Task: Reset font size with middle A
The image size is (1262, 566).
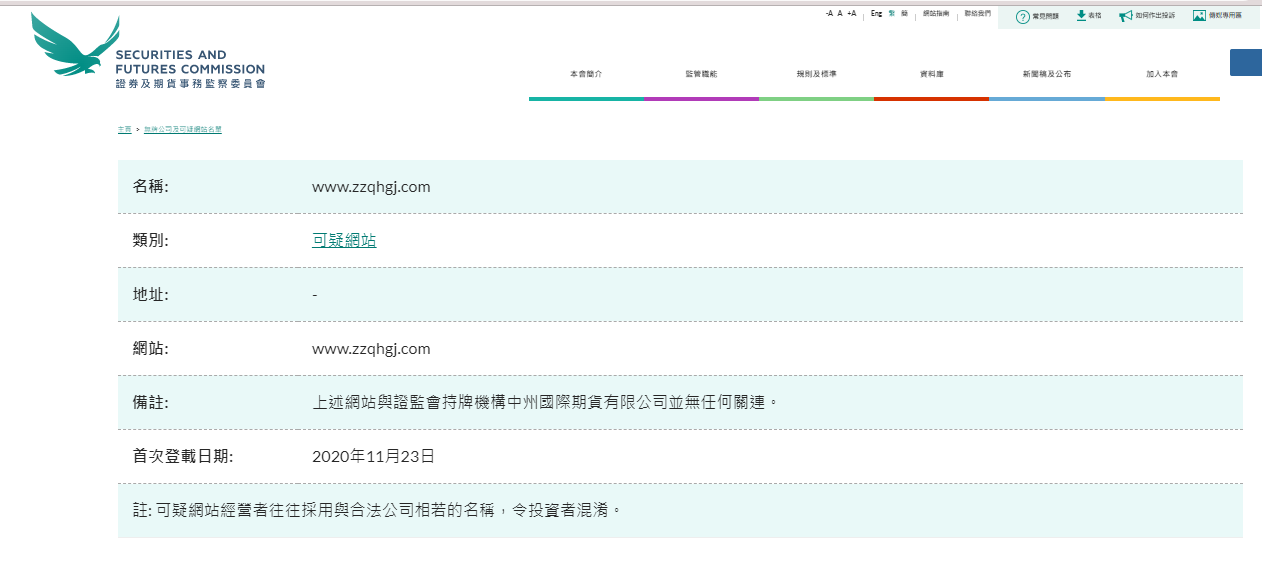Action: tap(840, 14)
